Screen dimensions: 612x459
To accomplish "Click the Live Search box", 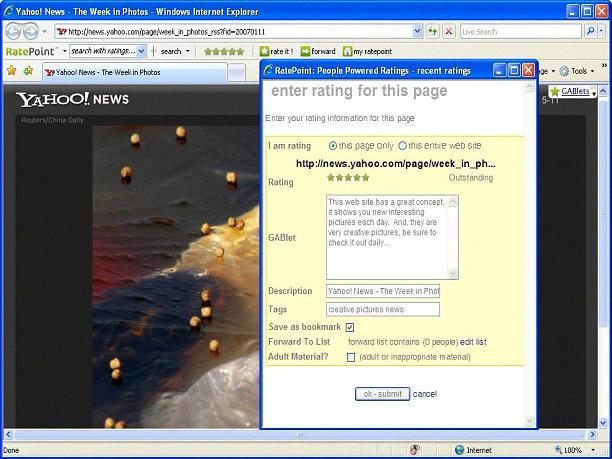I will coord(520,32).
